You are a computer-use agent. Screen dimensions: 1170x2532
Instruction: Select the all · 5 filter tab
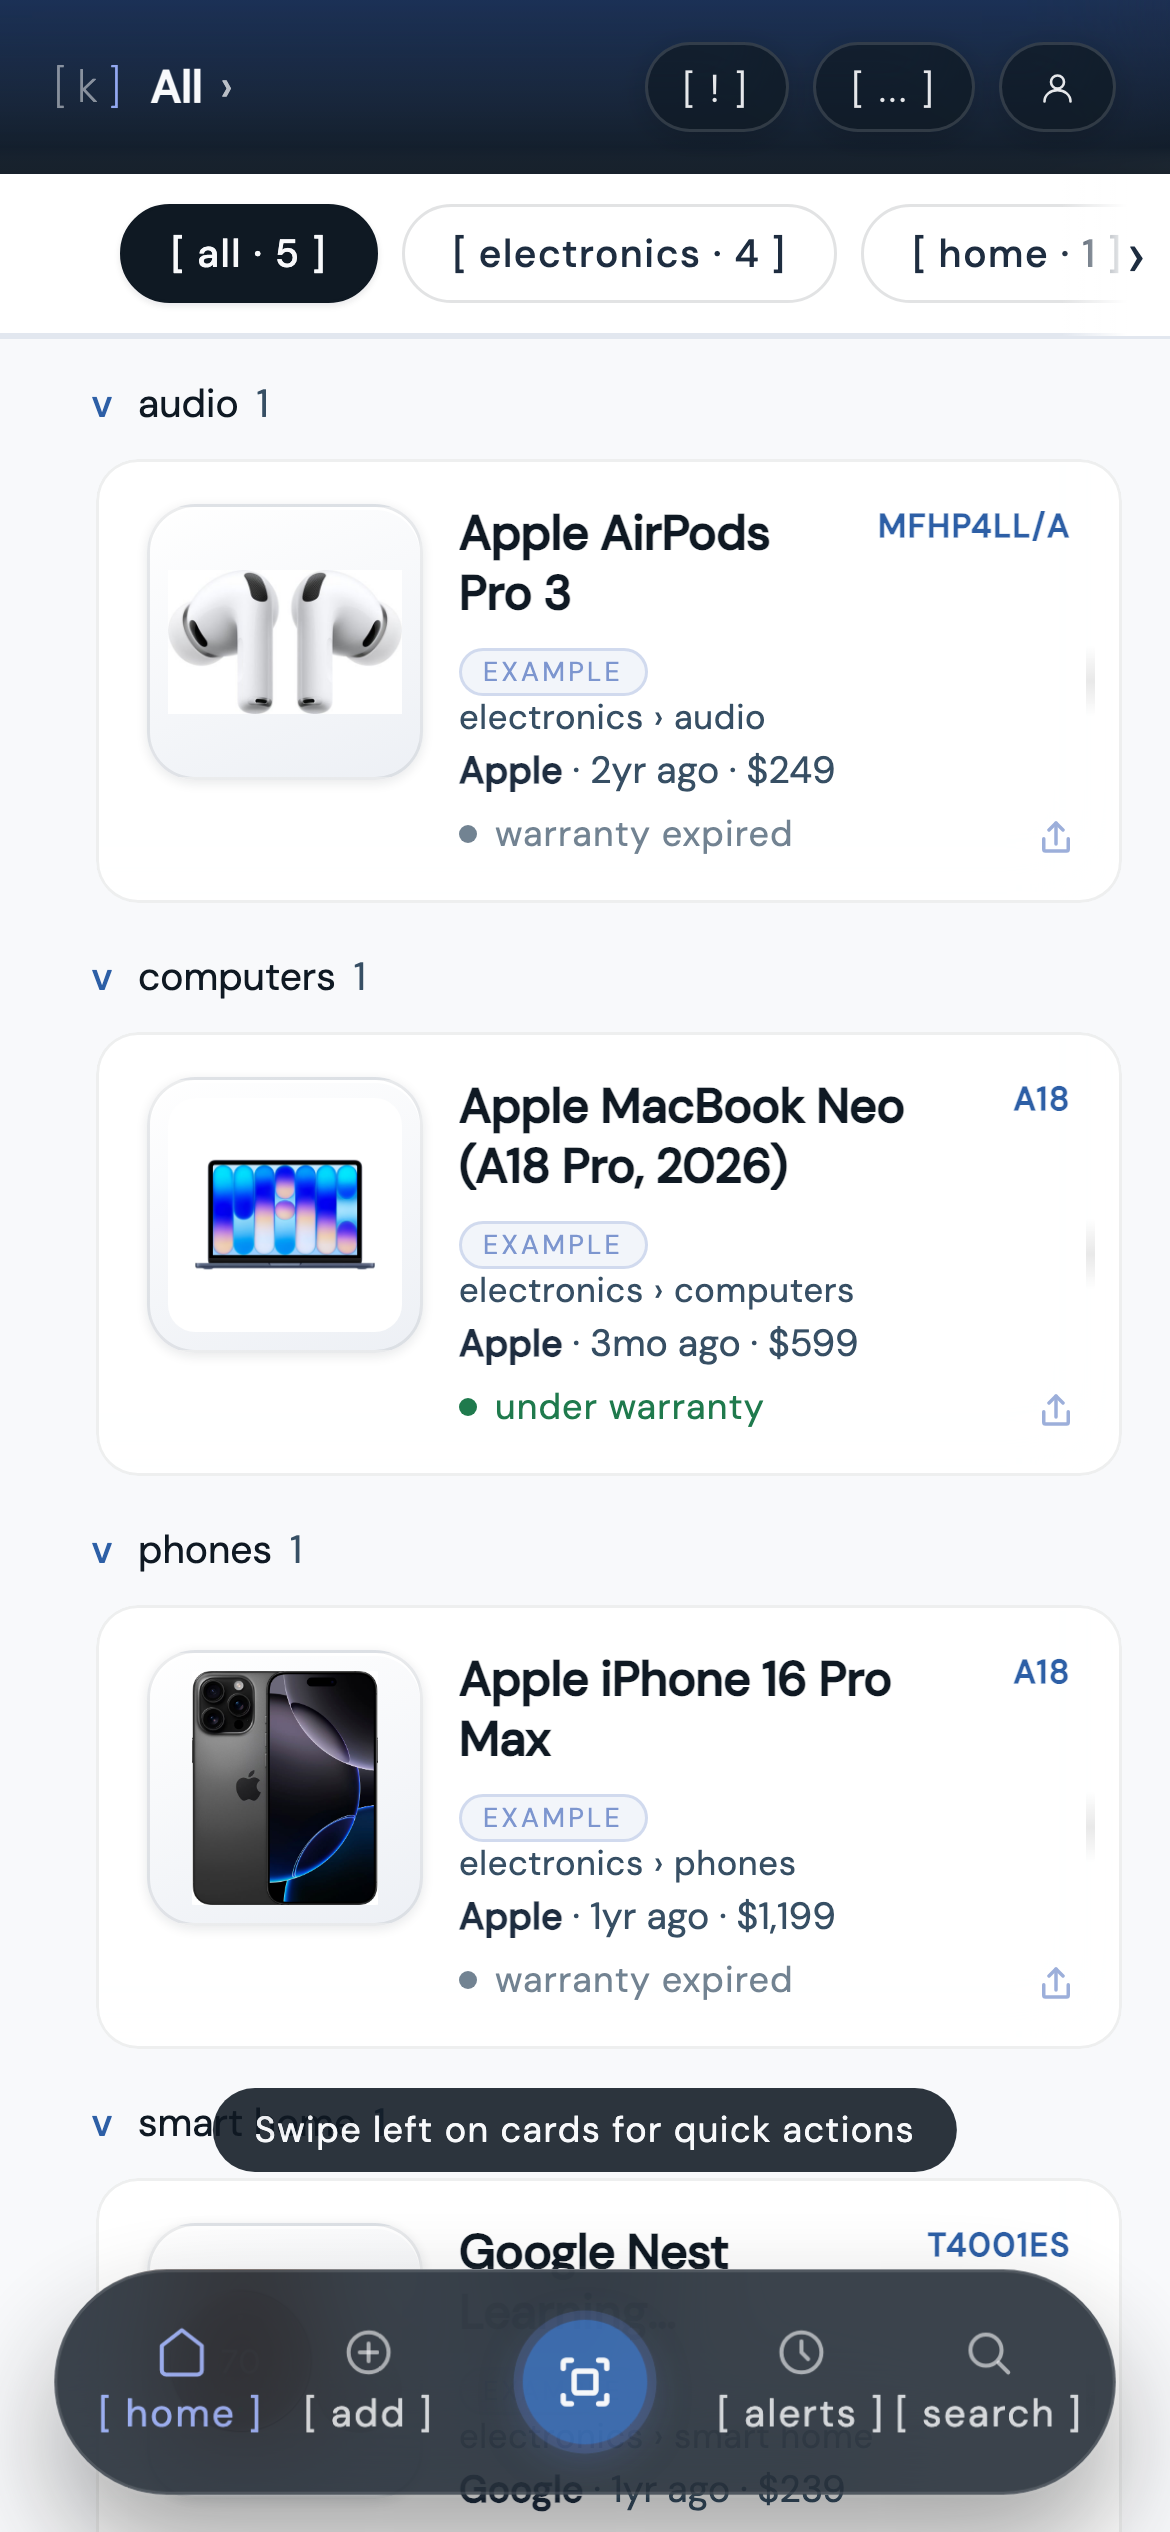pos(249,254)
